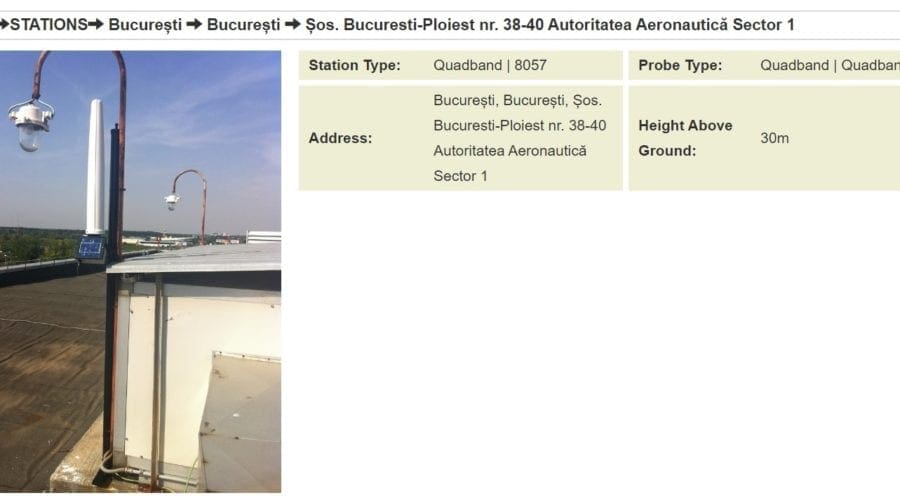Open the STATIONS breadcrumb link

[x=49, y=25]
